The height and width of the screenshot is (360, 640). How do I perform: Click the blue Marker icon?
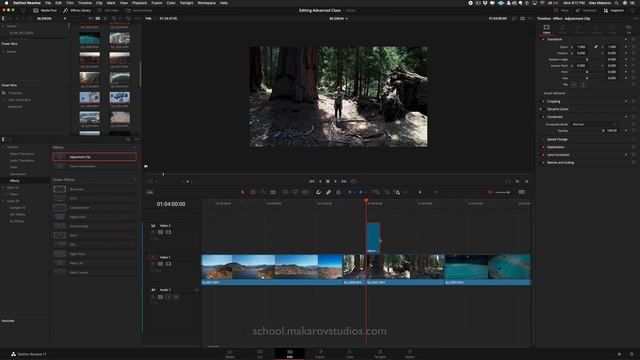[x=360, y=192]
